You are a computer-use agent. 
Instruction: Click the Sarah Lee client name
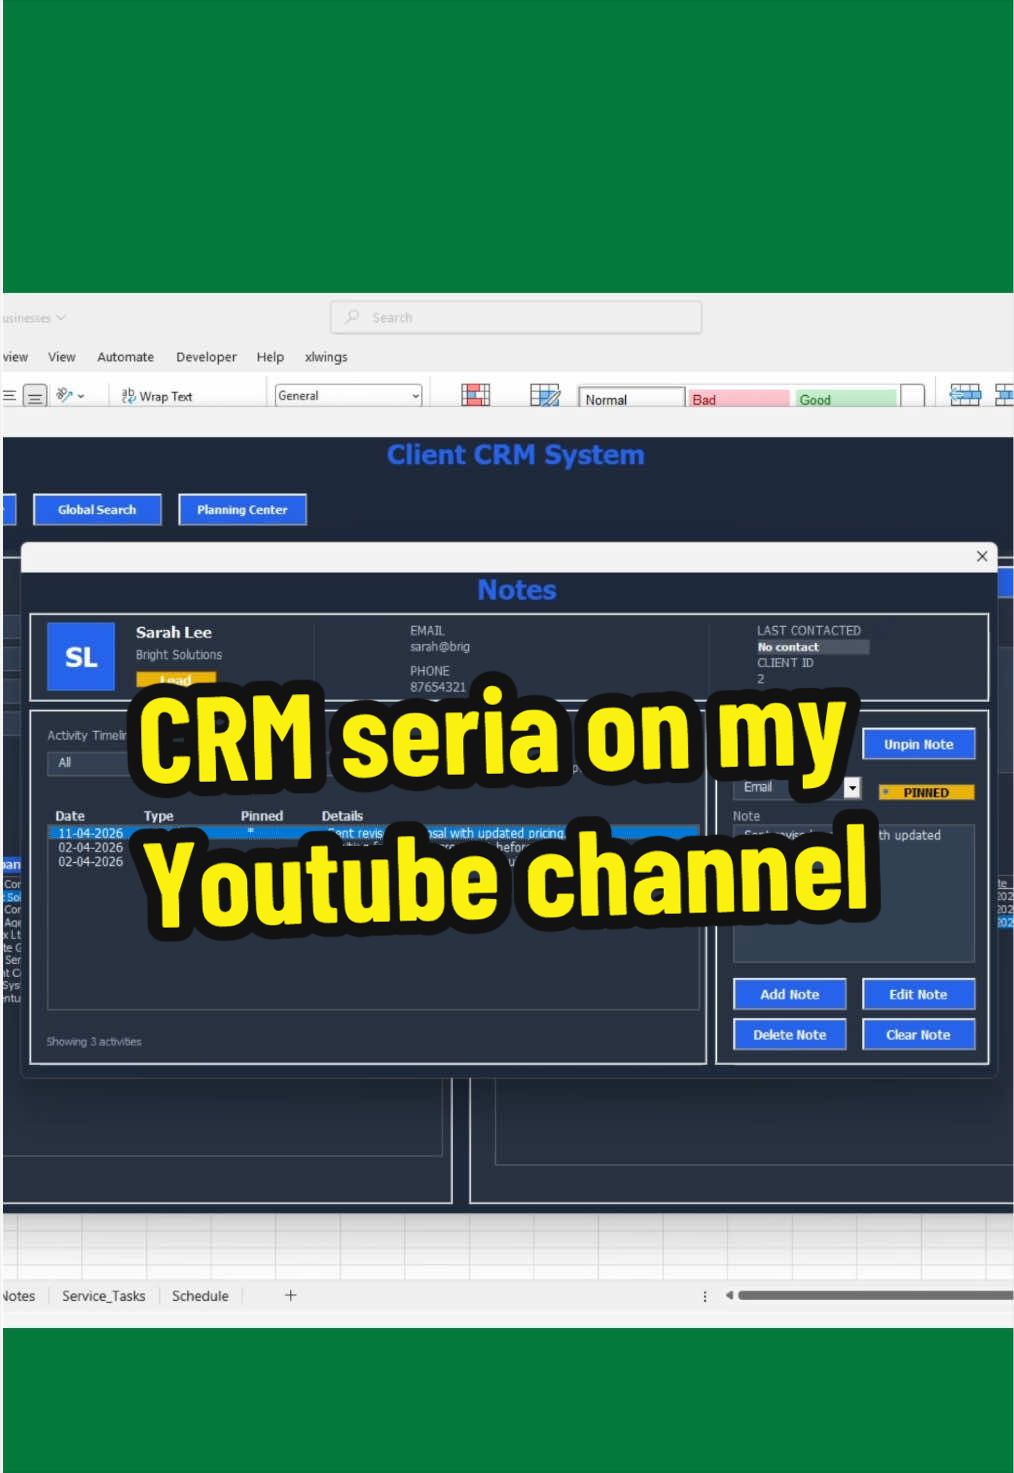[x=174, y=632]
